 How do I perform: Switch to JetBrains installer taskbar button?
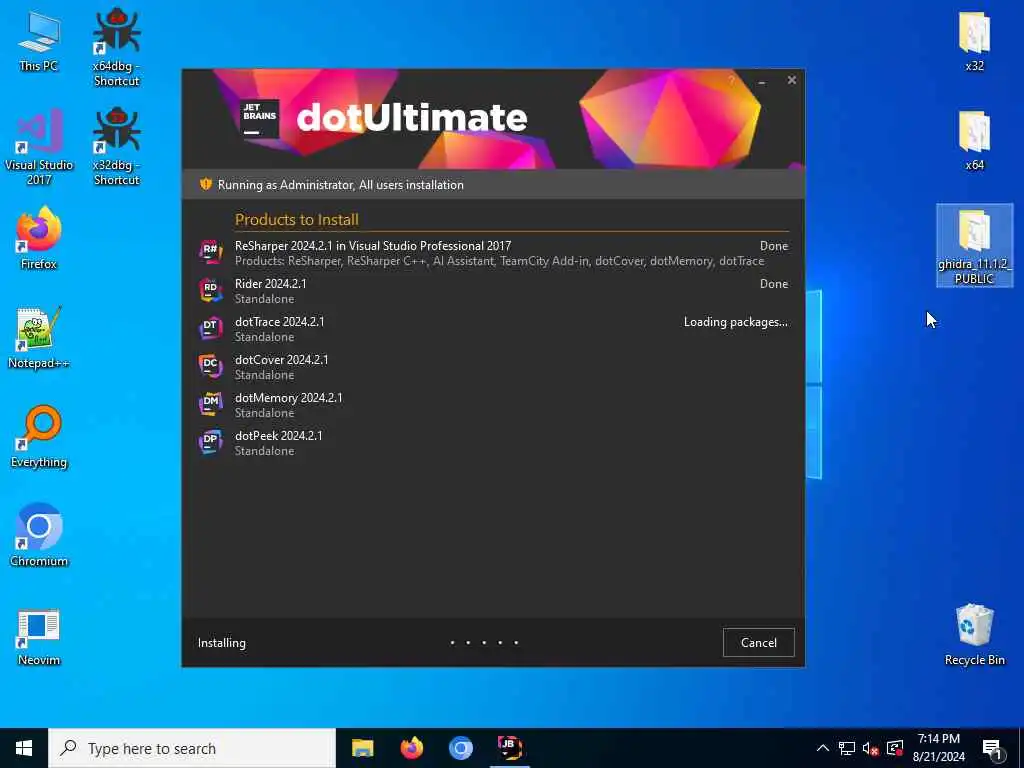(x=509, y=748)
